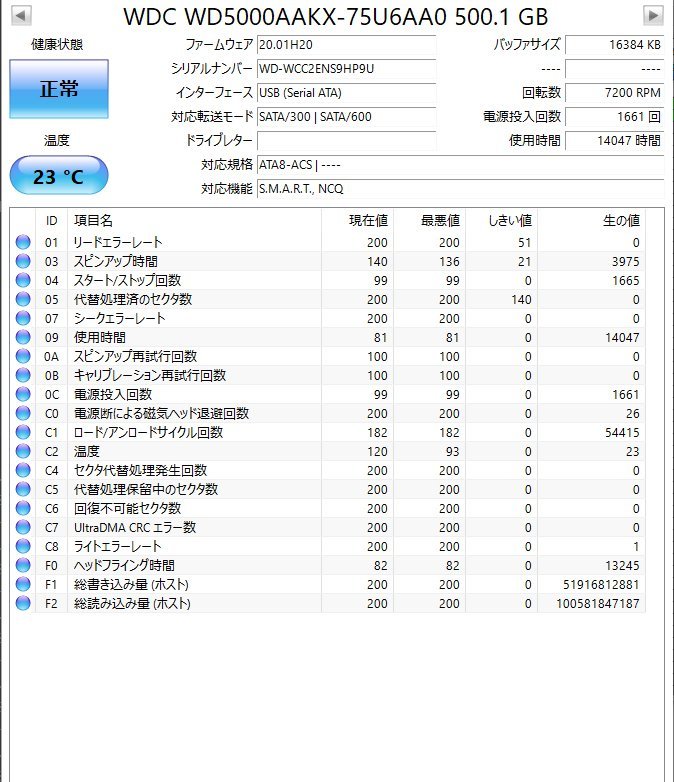Click the しきい値 column header
674x782 pixels.
501,220
